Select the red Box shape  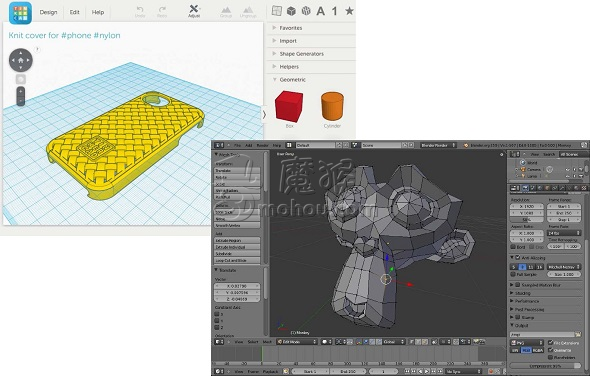[289, 106]
